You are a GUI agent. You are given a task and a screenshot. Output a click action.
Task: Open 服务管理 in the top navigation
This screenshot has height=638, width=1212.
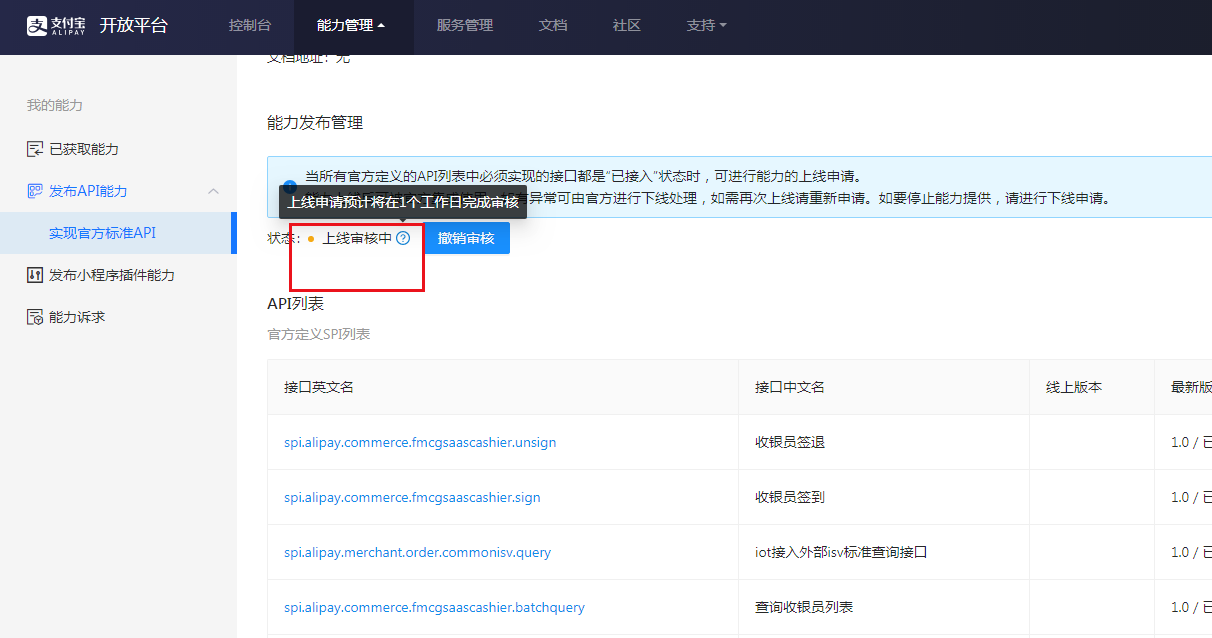(464, 26)
